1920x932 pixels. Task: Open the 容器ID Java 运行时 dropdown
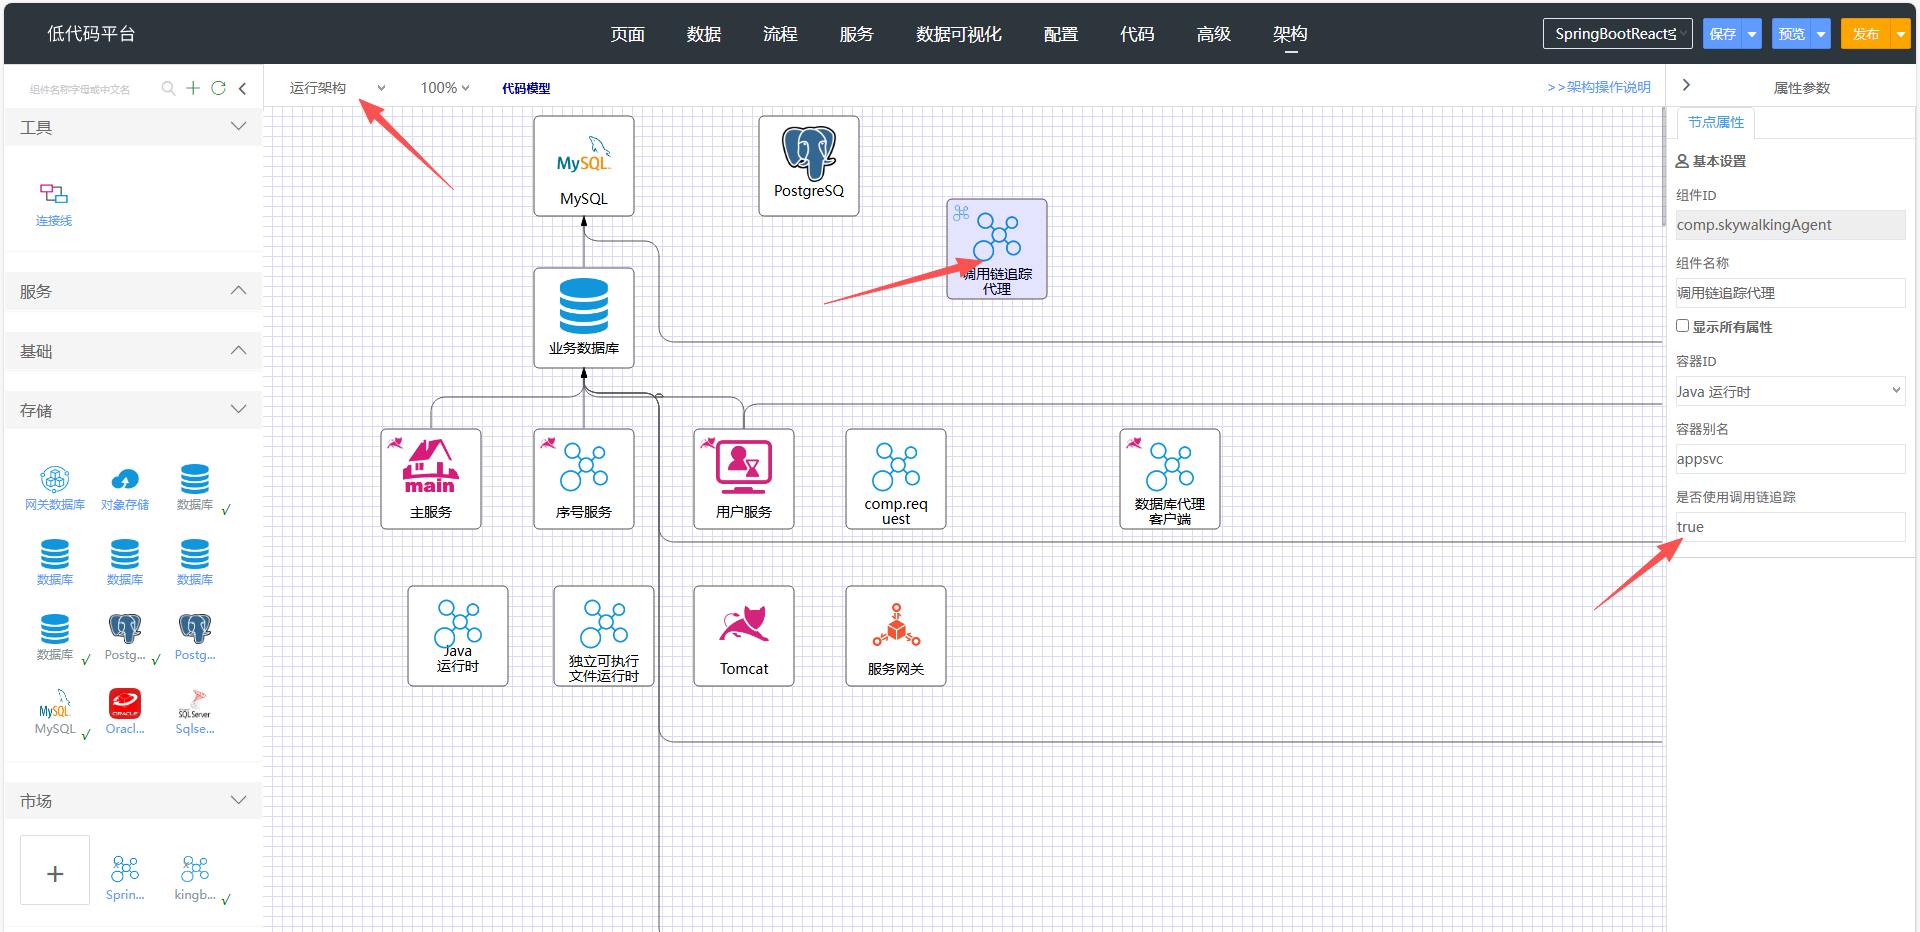[1789, 392]
